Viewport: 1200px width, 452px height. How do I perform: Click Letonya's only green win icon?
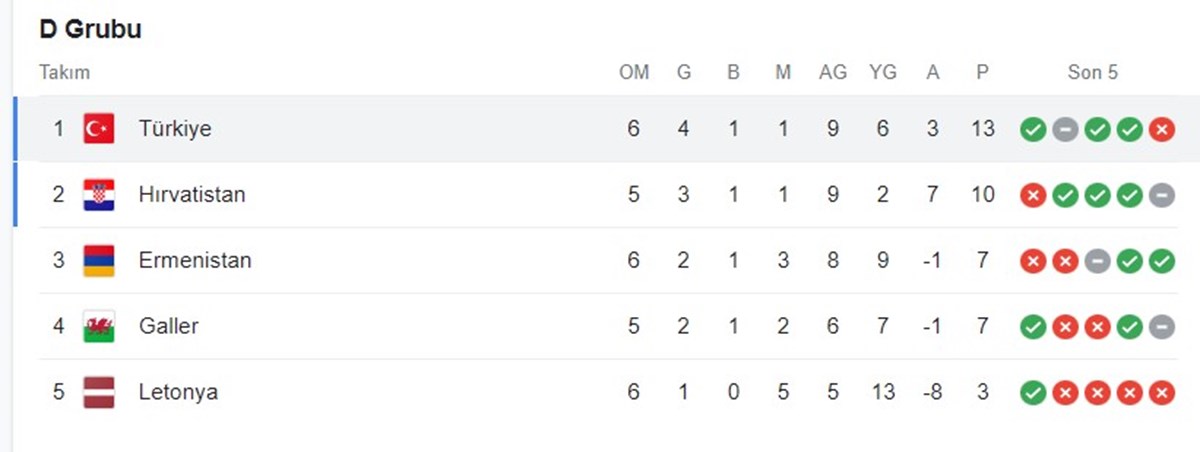pos(1033,393)
